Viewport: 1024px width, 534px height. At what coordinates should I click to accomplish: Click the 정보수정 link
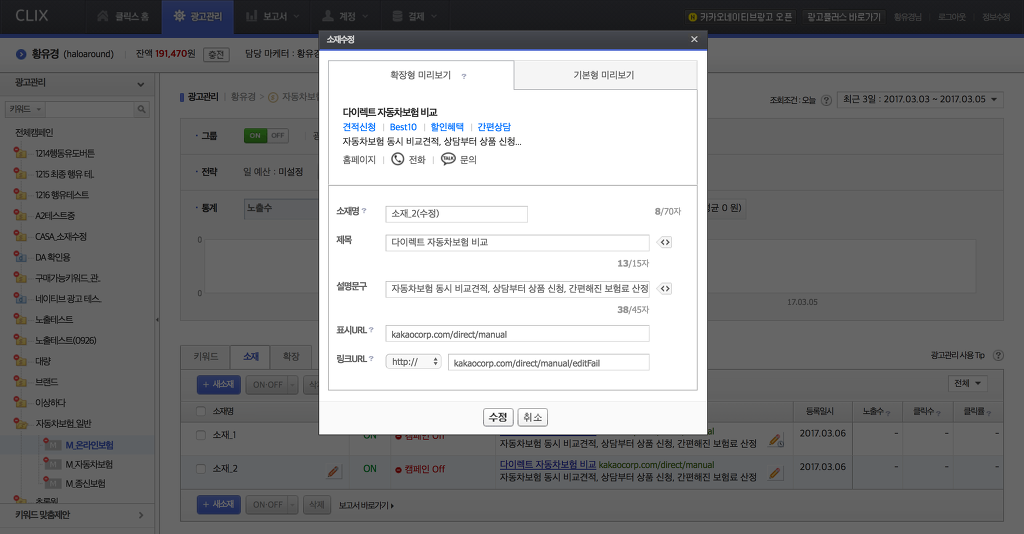pos(996,17)
